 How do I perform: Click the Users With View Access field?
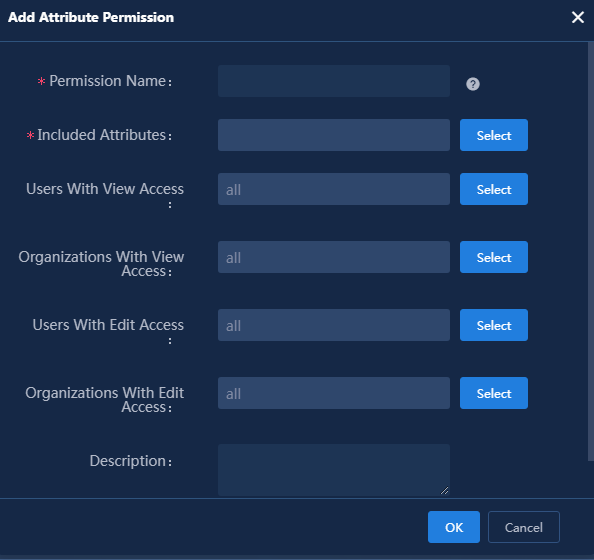pos(334,189)
